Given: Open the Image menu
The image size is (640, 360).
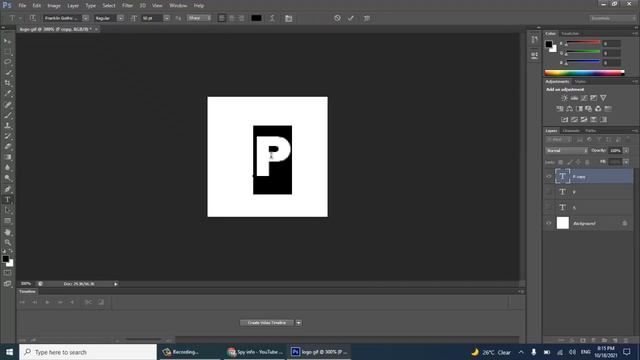Looking at the screenshot, I should coord(54,6).
